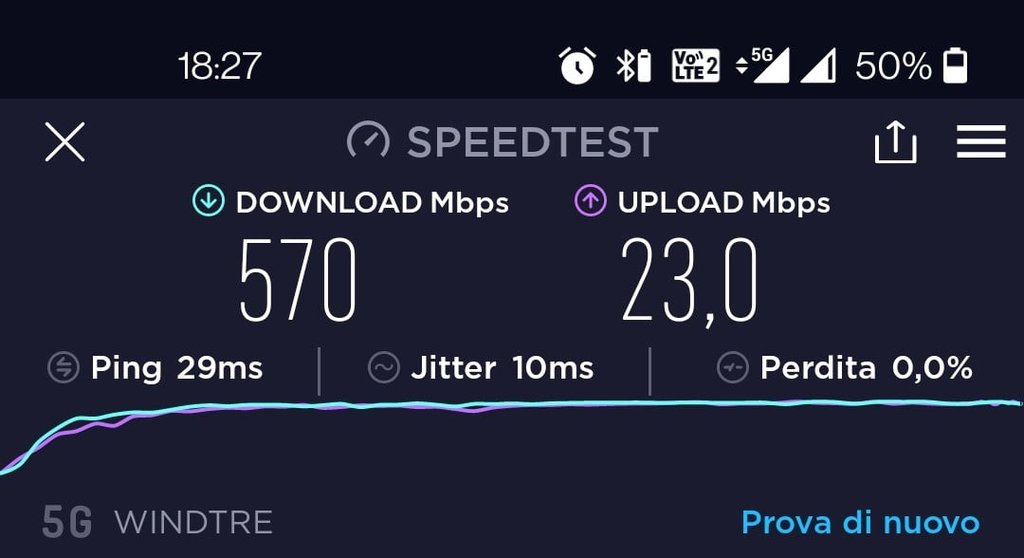This screenshot has height=558, width=1024.
Task: Tap the share results icon
Action: (x=895, y=142)
